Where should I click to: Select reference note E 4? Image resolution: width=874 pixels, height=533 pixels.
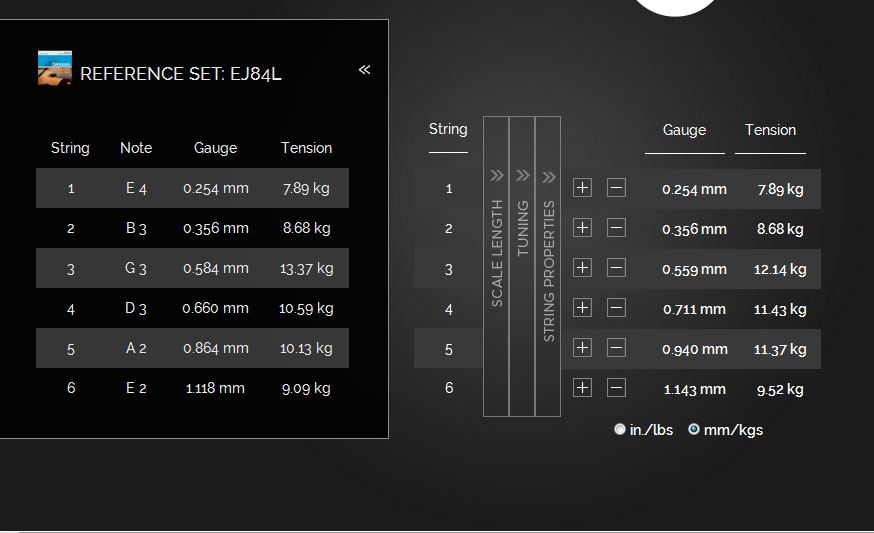coord(136,188)
